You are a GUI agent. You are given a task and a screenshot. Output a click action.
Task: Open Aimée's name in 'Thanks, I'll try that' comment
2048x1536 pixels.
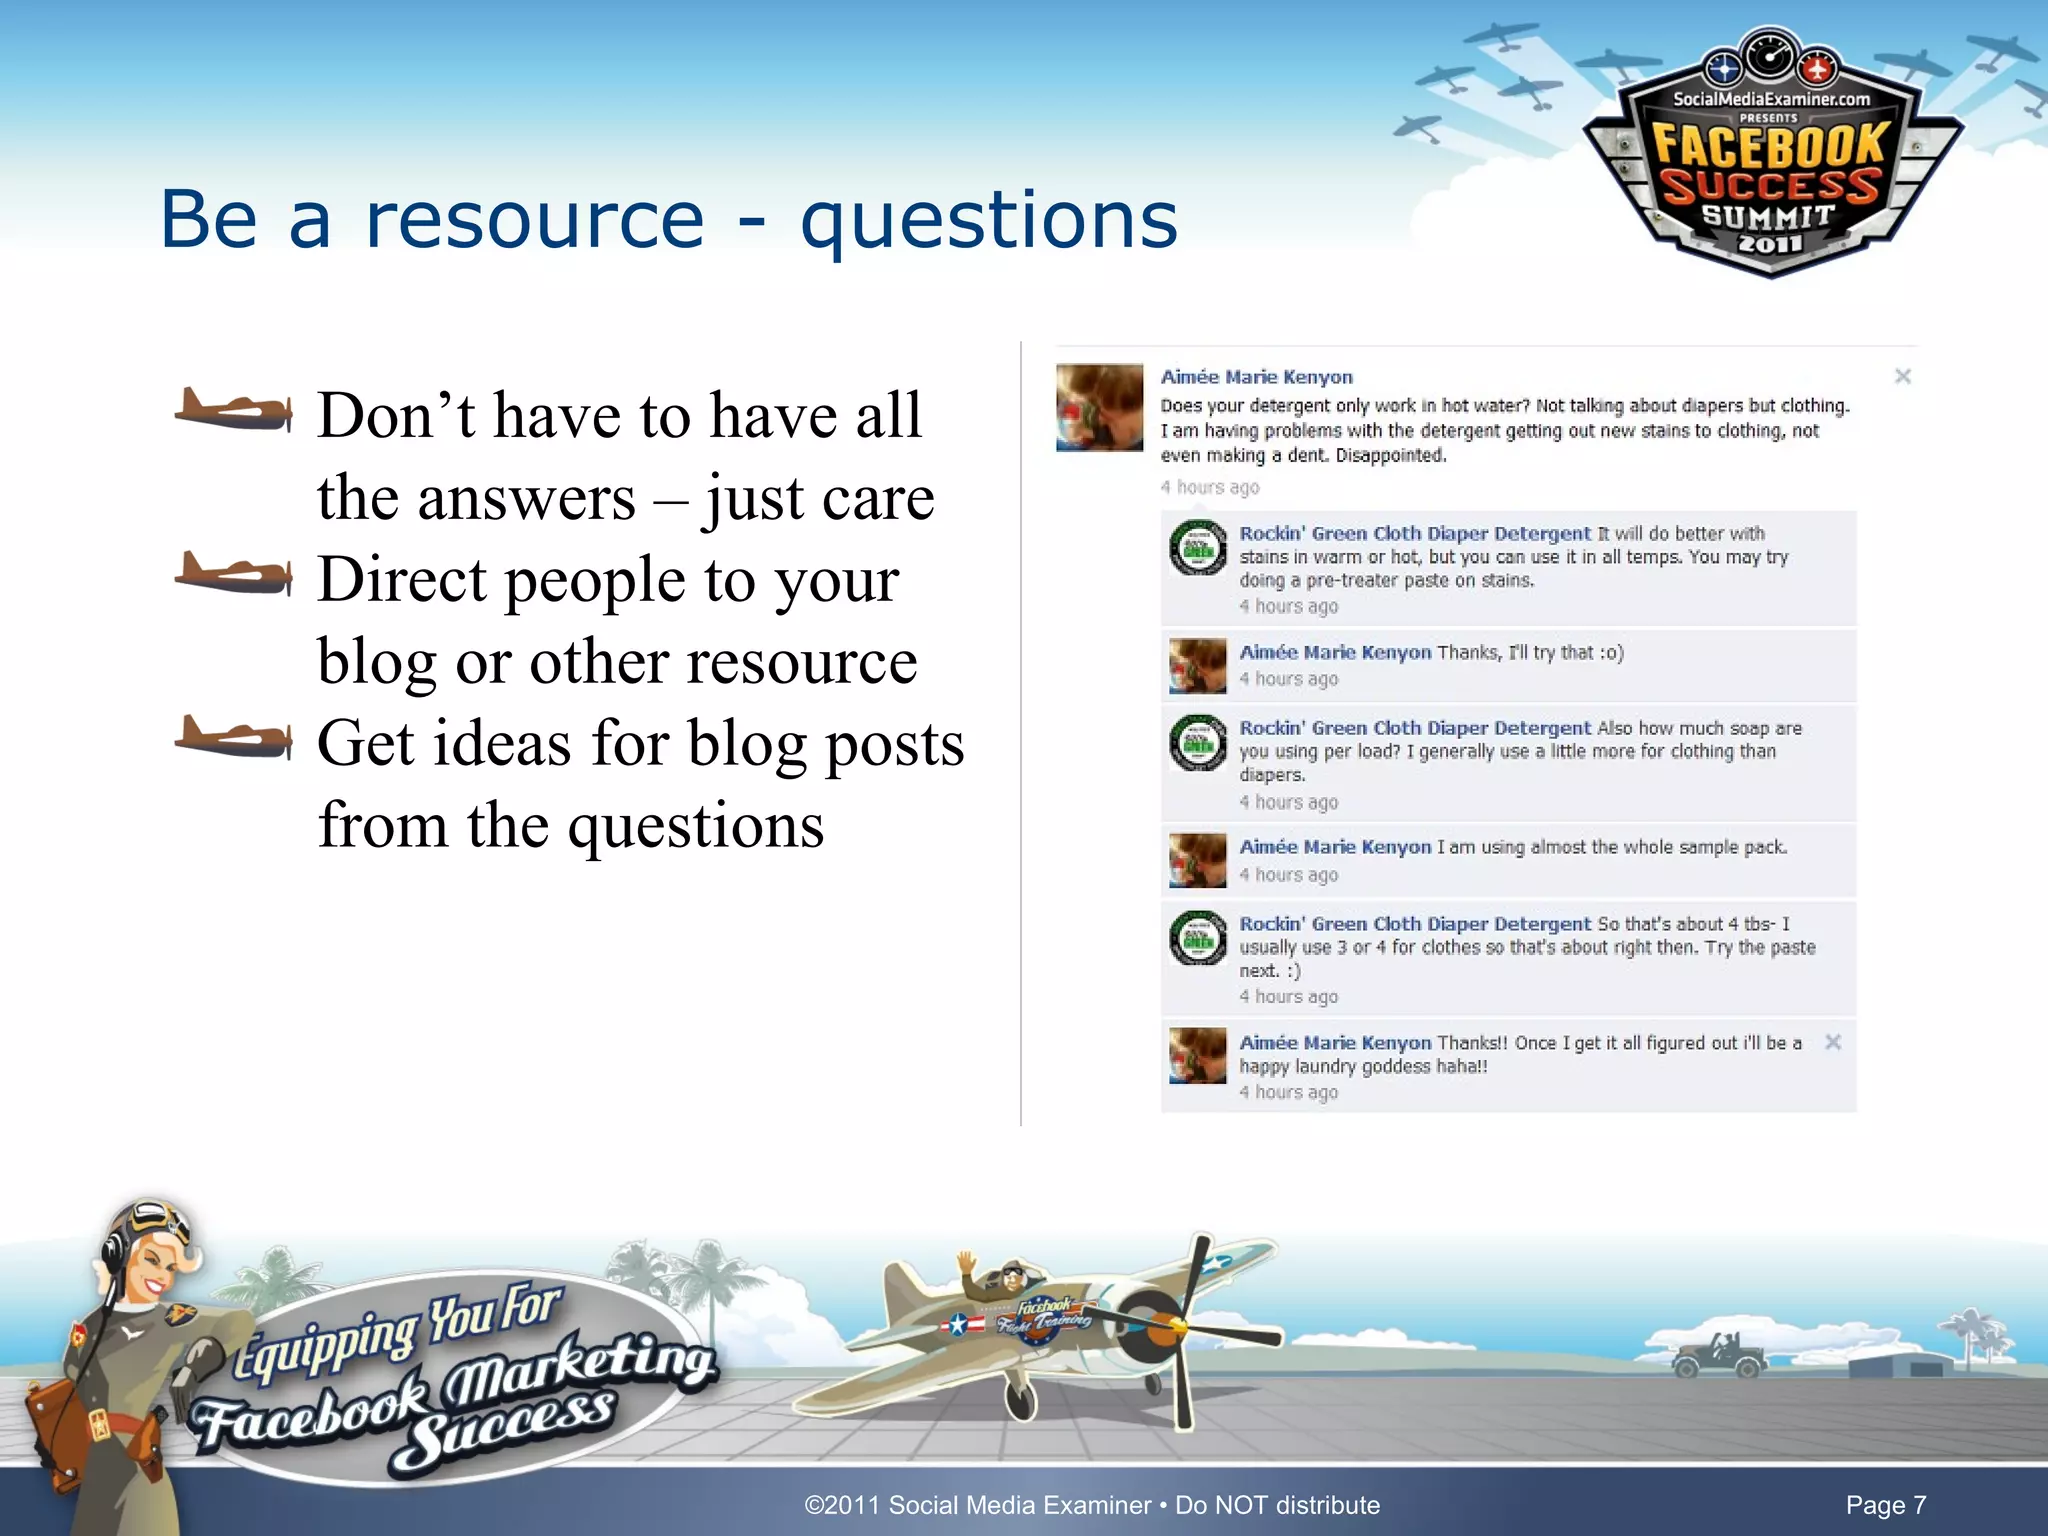(1335, 652)
